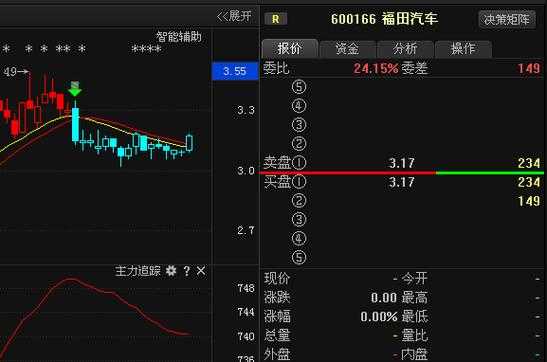Click the blue 3.55 price marker

(235, 71)
